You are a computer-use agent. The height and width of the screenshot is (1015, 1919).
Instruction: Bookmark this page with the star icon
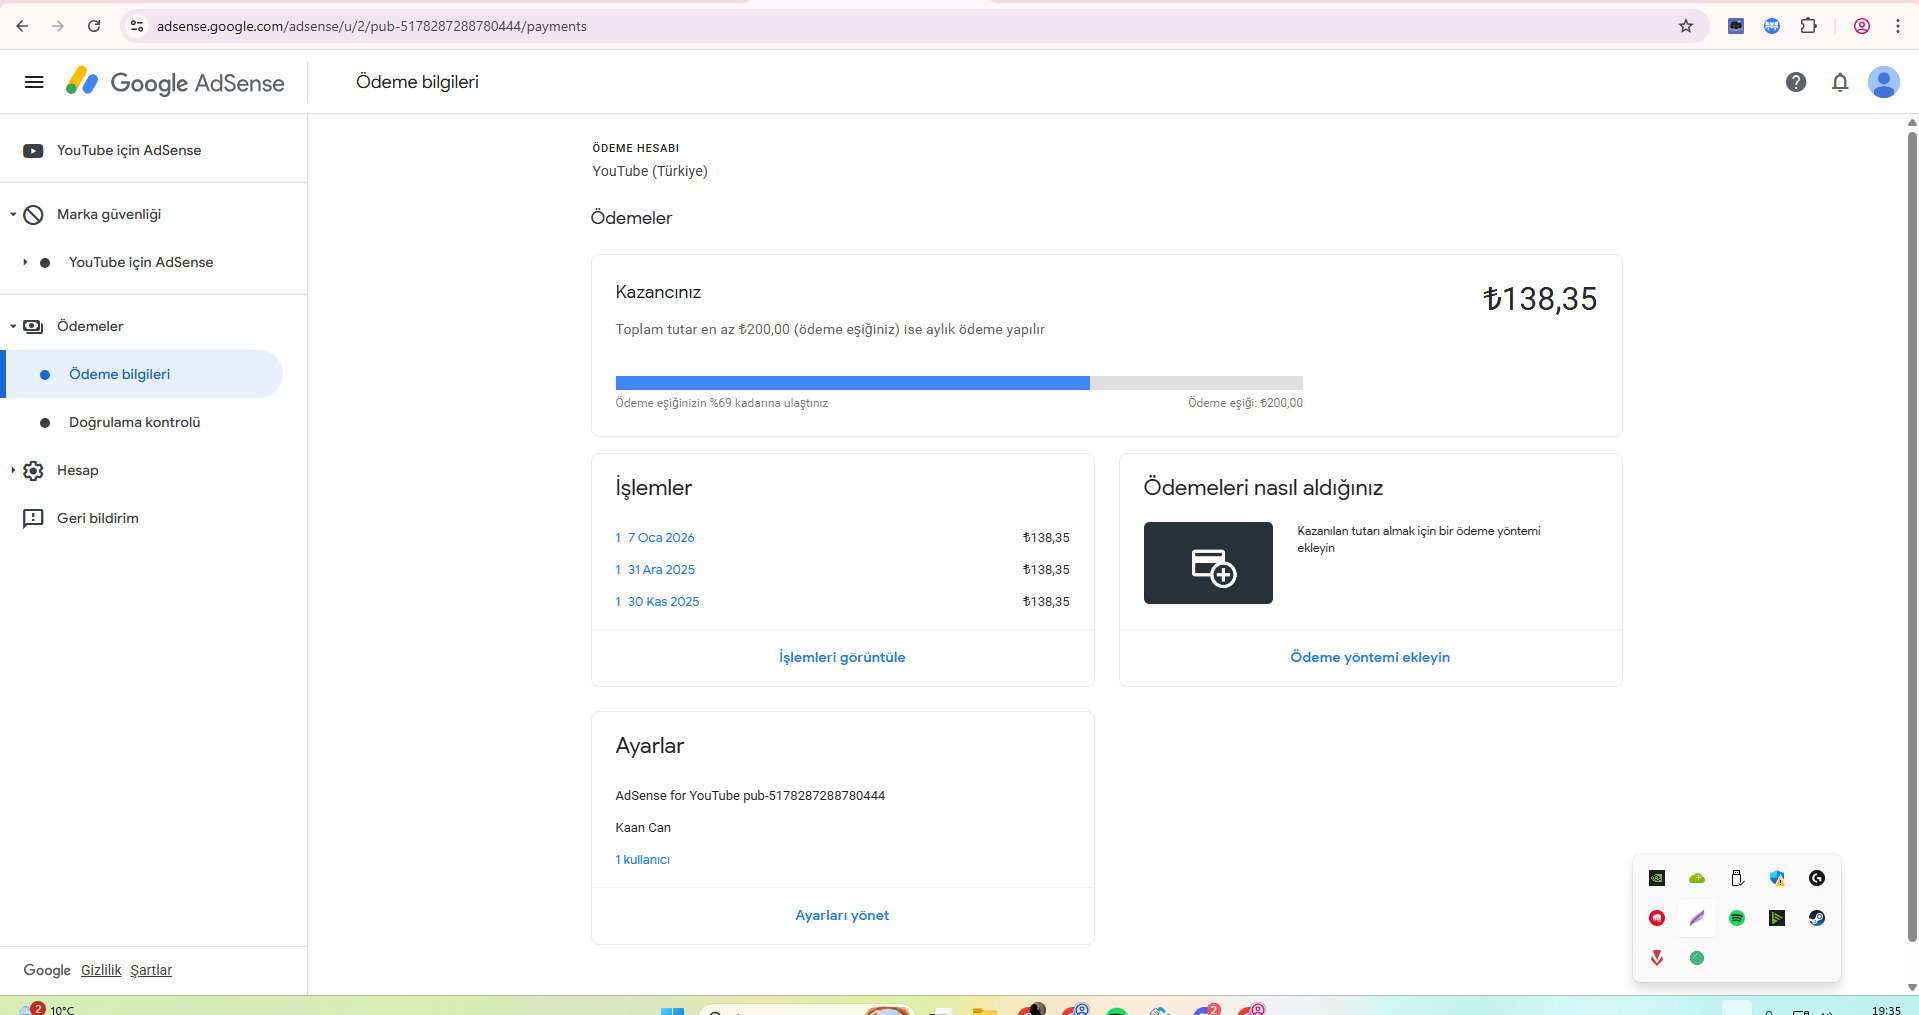pos(1686,26)
